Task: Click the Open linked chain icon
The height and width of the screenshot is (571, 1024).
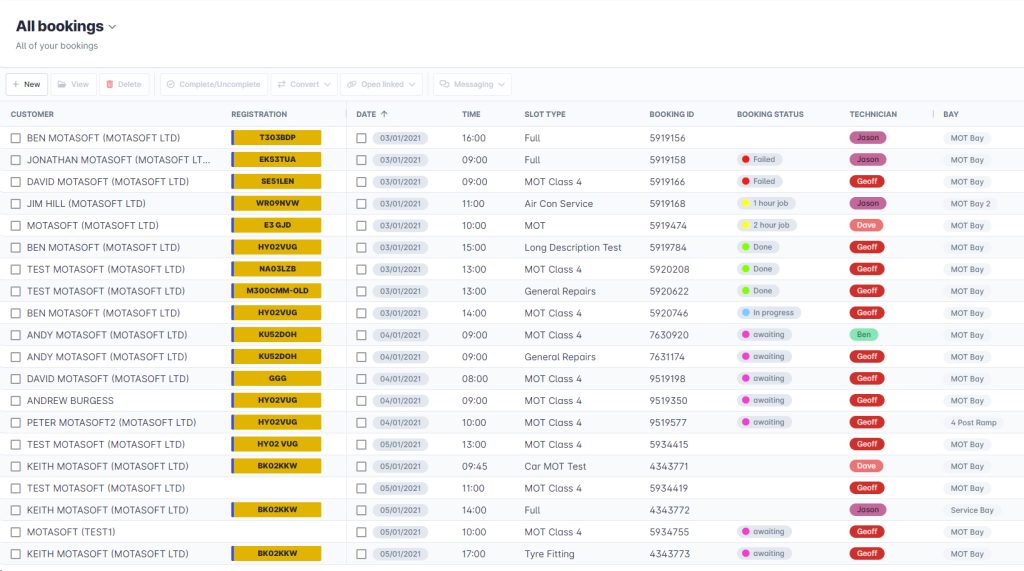Action: click(x=351, y=85)
